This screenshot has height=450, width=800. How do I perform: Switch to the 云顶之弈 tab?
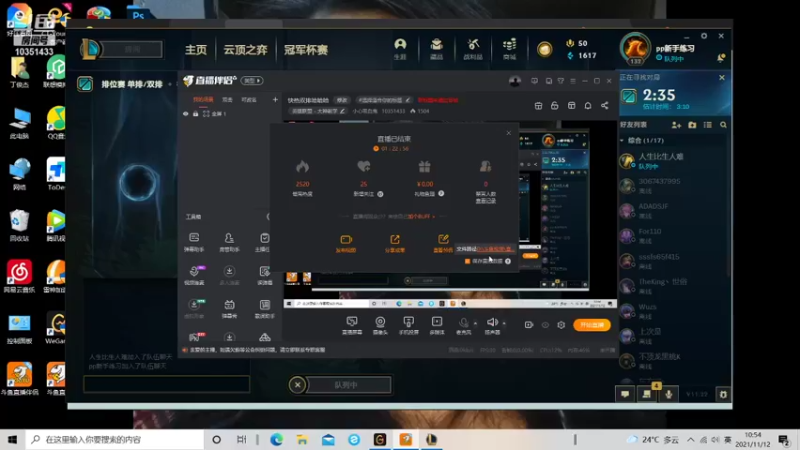[x=245, y=50]
